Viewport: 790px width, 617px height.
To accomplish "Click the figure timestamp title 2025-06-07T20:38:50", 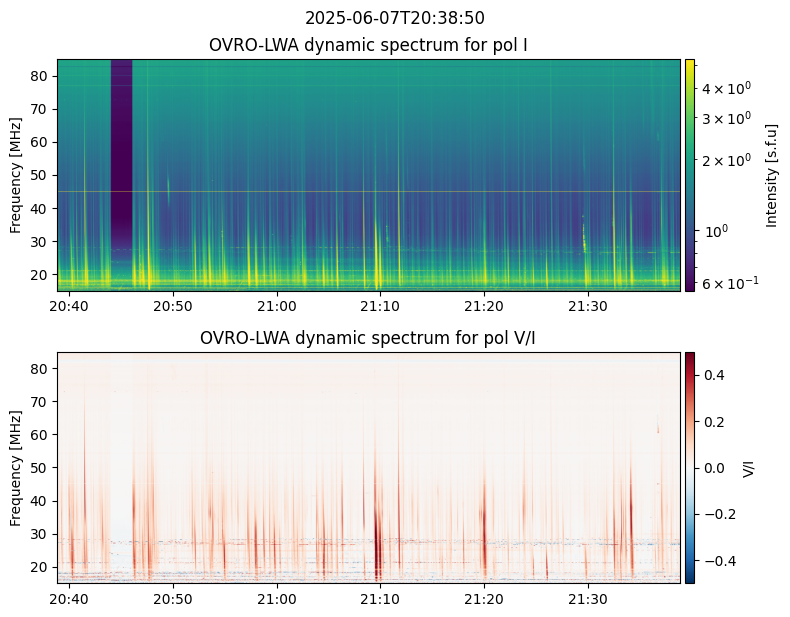I will point(395,18).
